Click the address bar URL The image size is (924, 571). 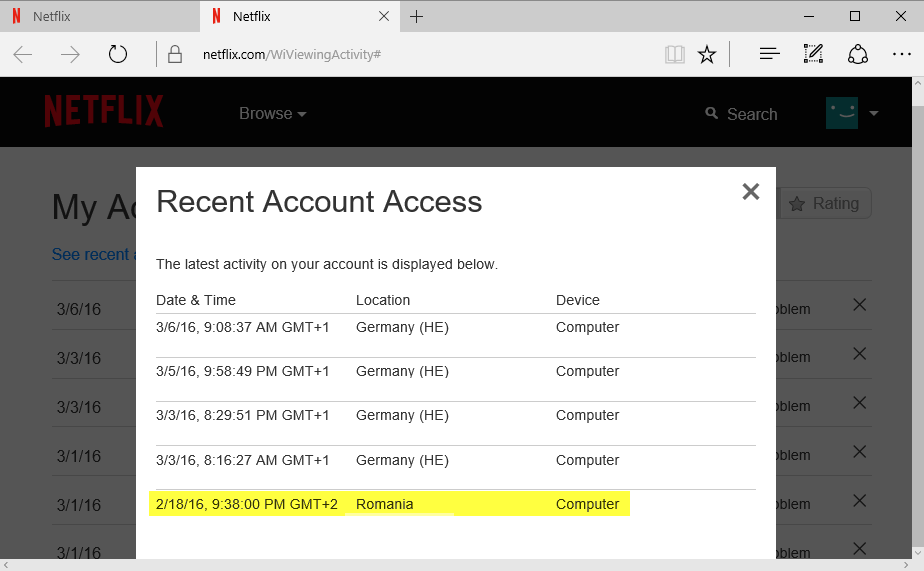pyautogui.click(x=292, y=54)
